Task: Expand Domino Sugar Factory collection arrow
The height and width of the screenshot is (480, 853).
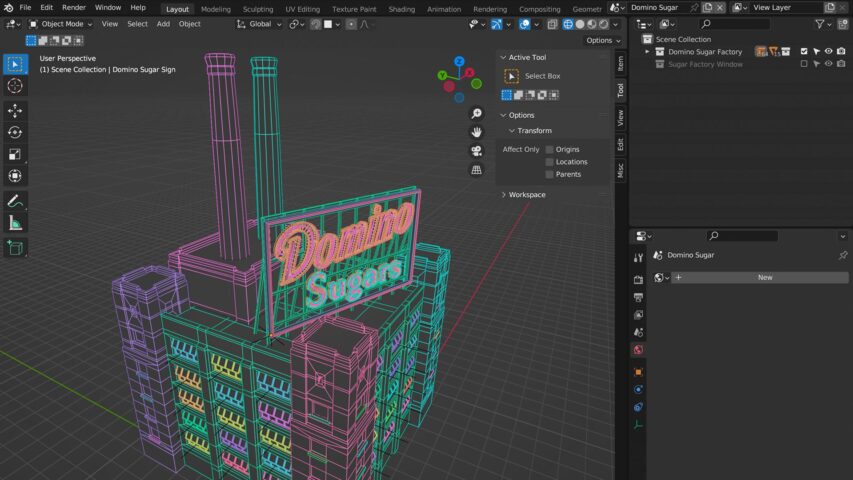Action: [x=647, y=52]
